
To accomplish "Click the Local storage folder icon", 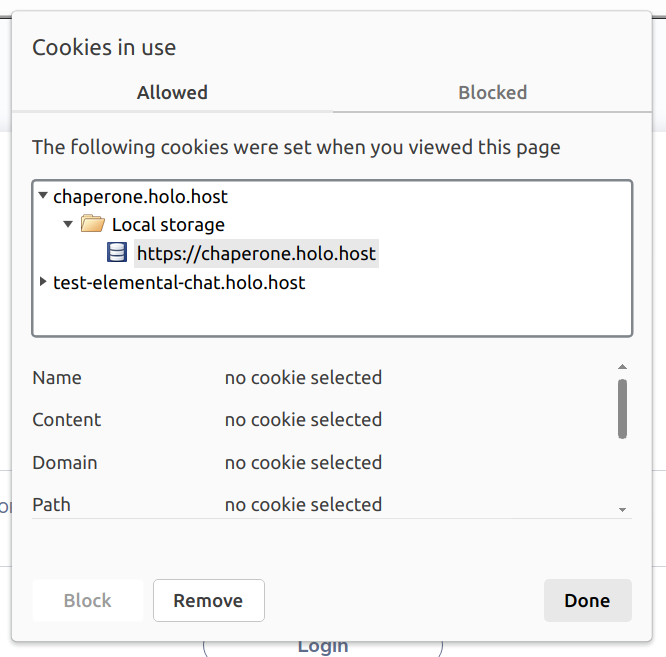I will point(93,224).
